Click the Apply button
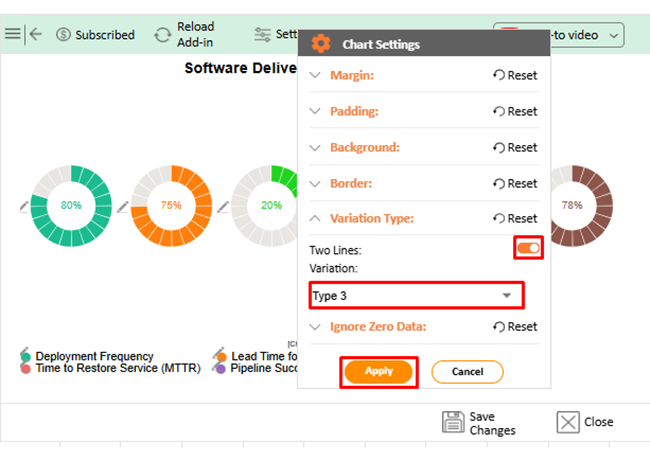 pos(379,371)
